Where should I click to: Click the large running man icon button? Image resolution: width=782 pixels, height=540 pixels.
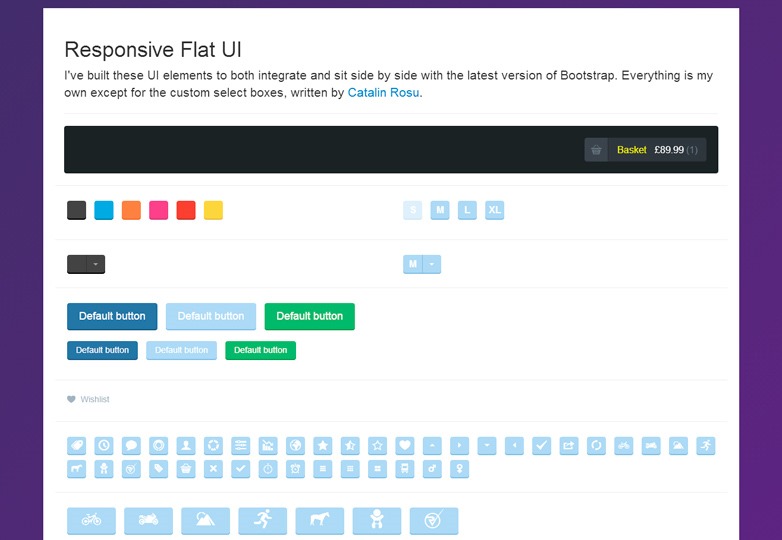tap(263, 520)
